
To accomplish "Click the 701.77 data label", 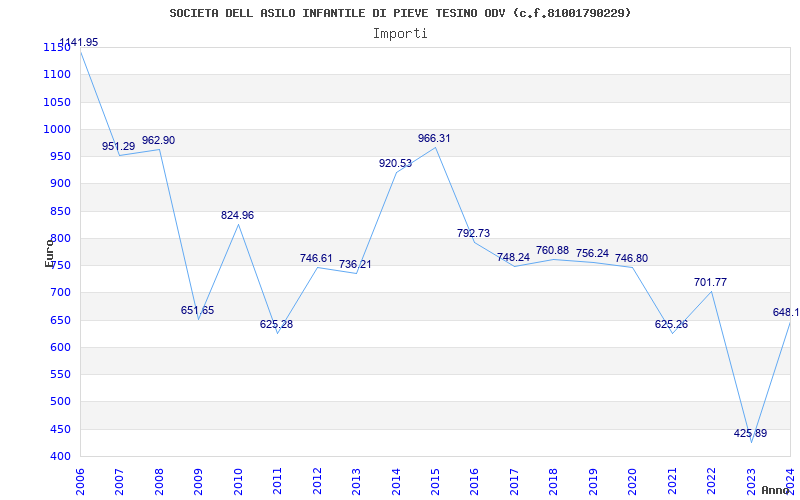I will coord(711,282).
